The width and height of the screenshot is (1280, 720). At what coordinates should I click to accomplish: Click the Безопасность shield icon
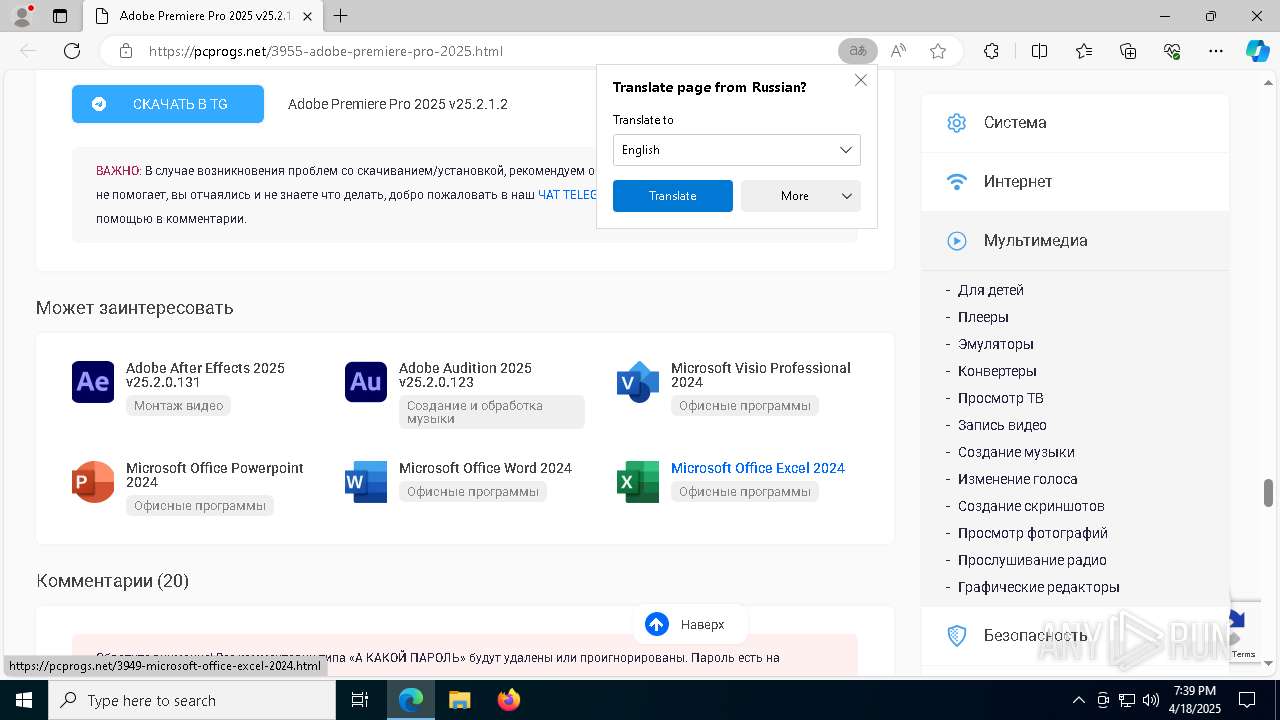coord(957,635)
